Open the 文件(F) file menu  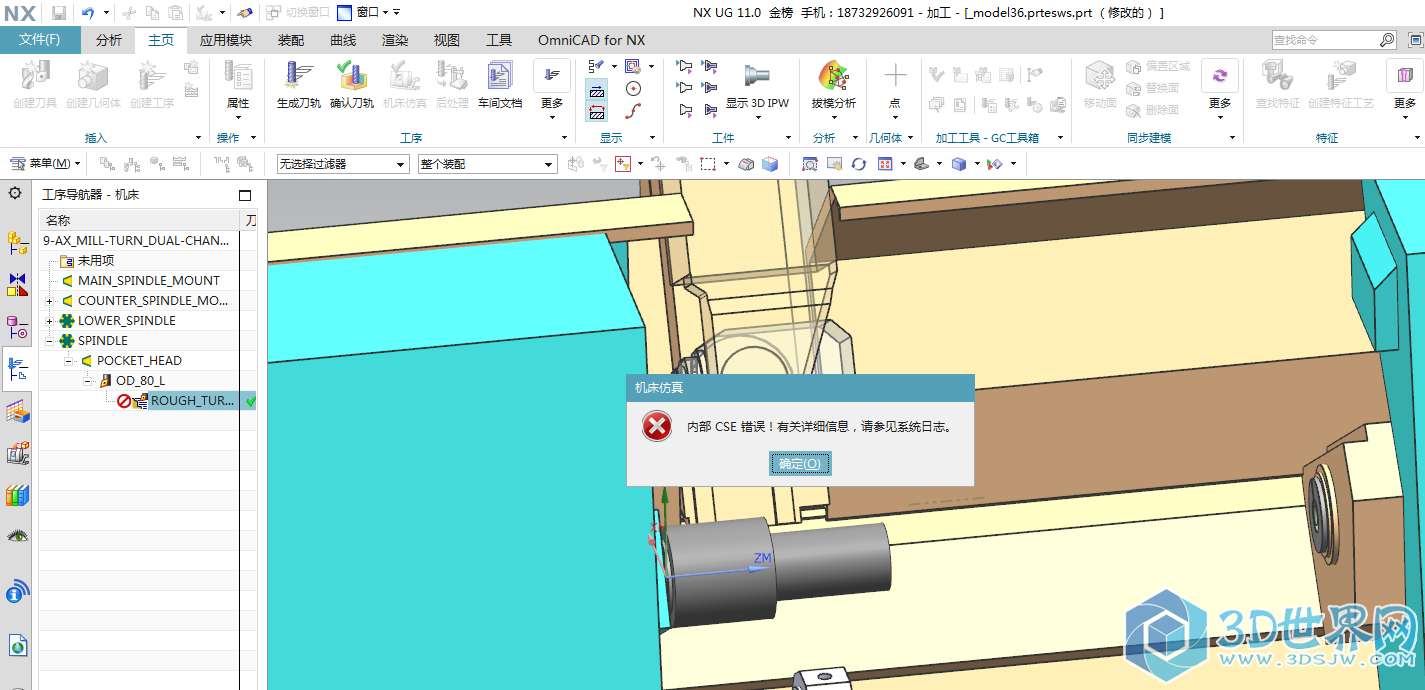tap(40, 40)
